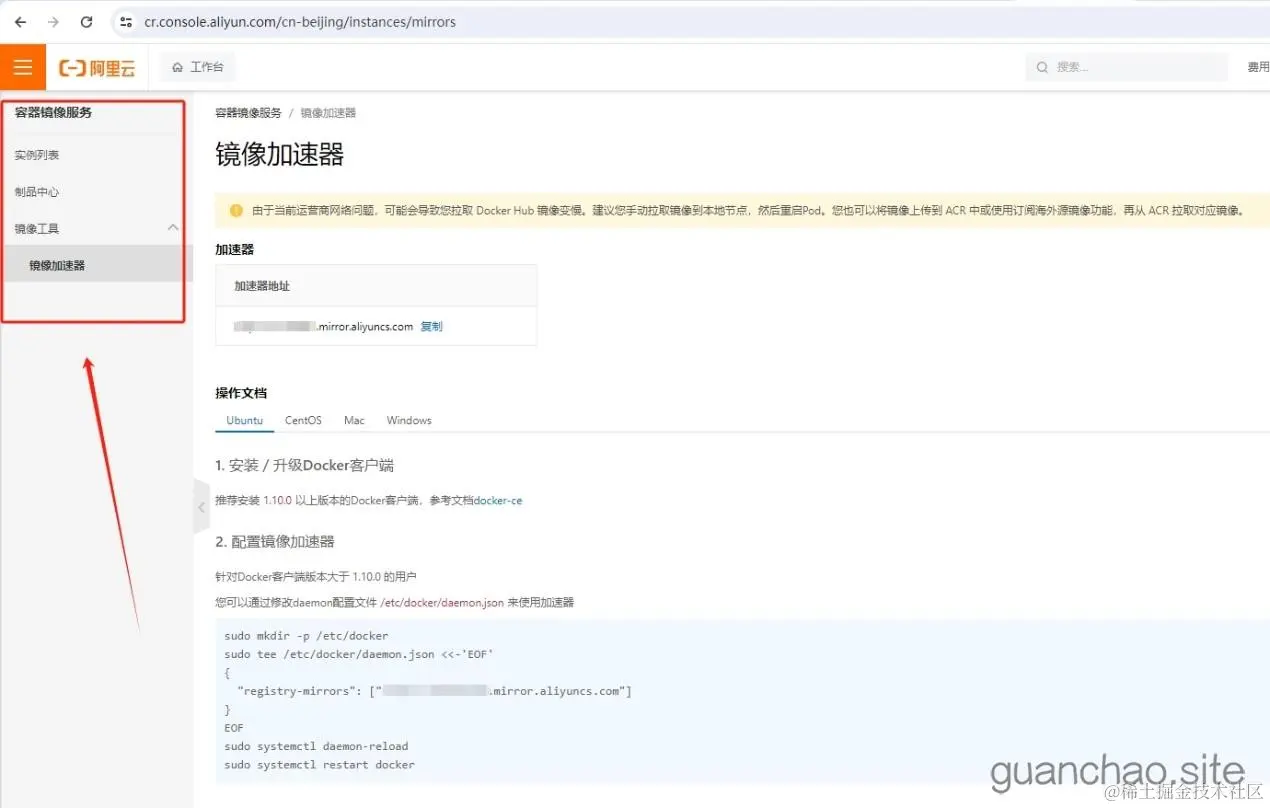Click the 镜像加速器 breadcrumb
The width and height of the screenshot is (1270, 808).
coord(328,113)
